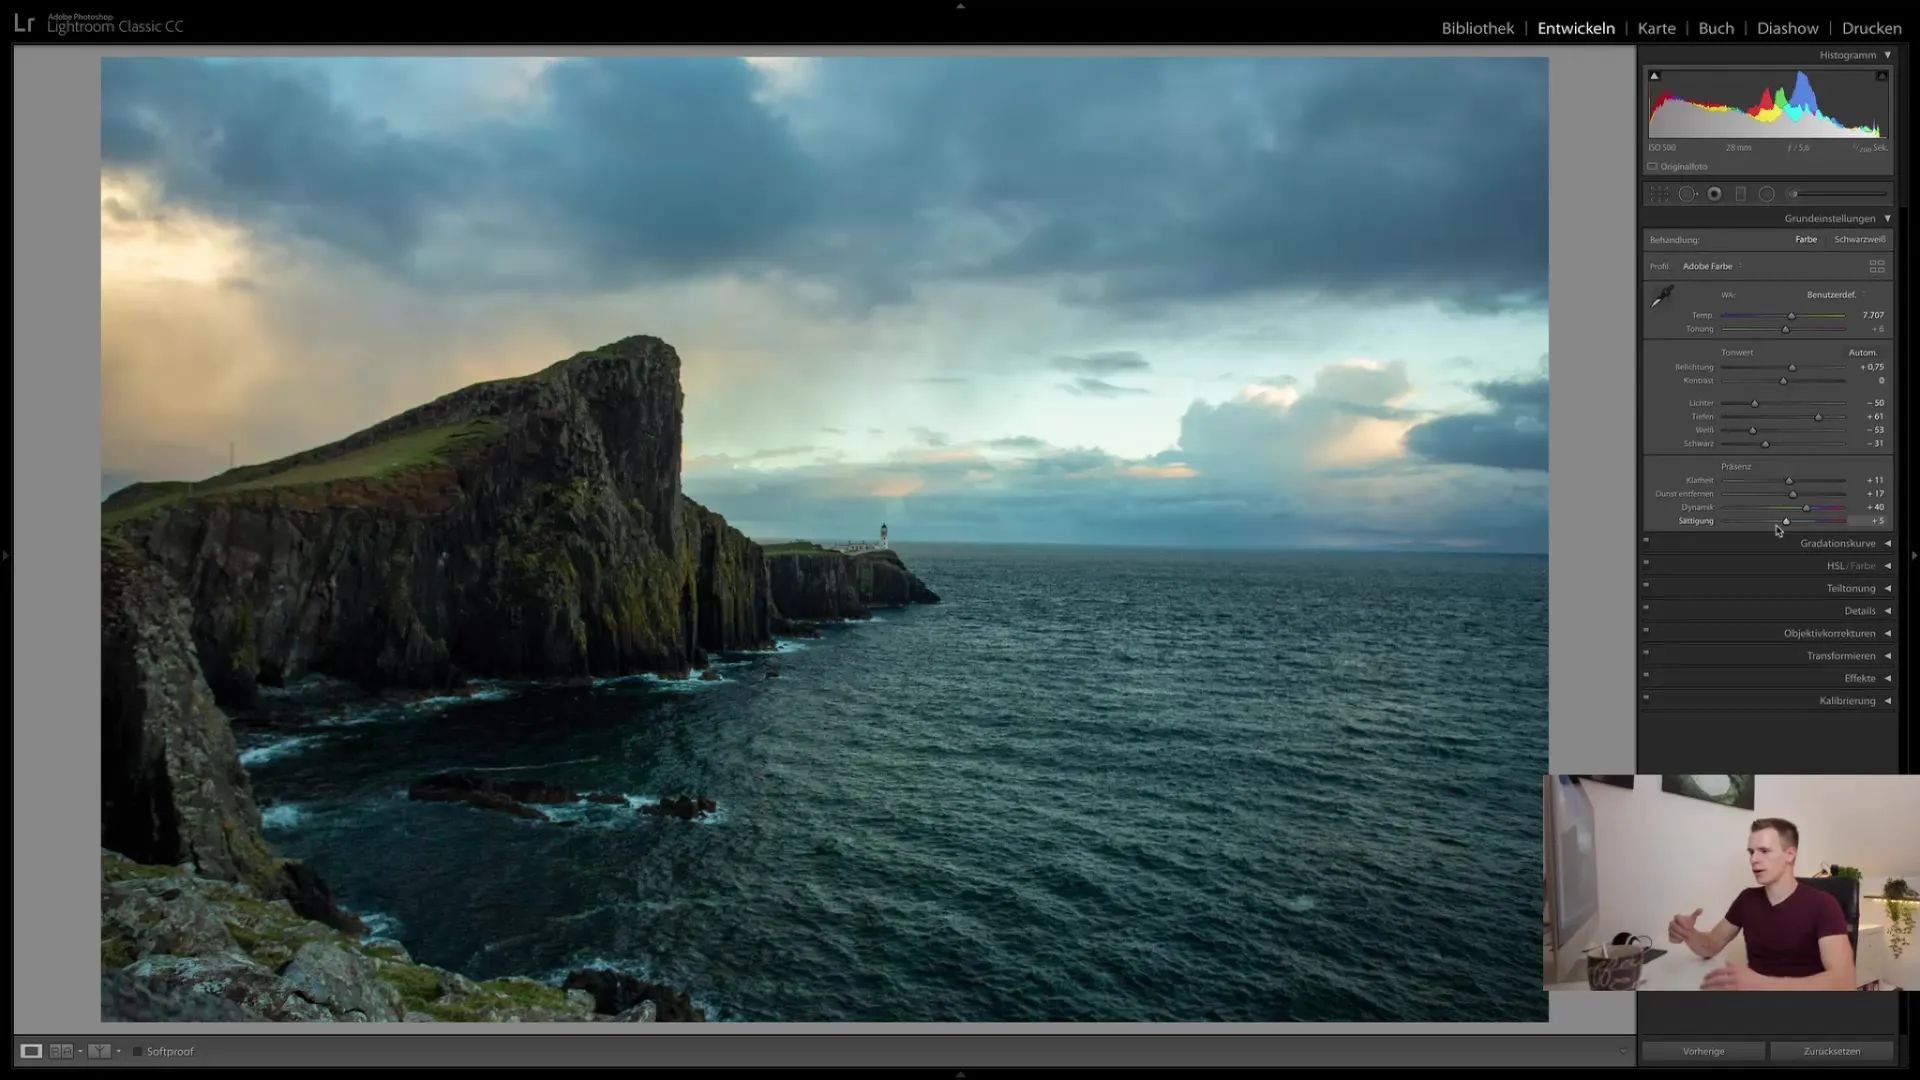Expand the Effekte panel
The width and height of the screenshot is (1920, 1080).
pyautogui.click(x=1888, y=678)
